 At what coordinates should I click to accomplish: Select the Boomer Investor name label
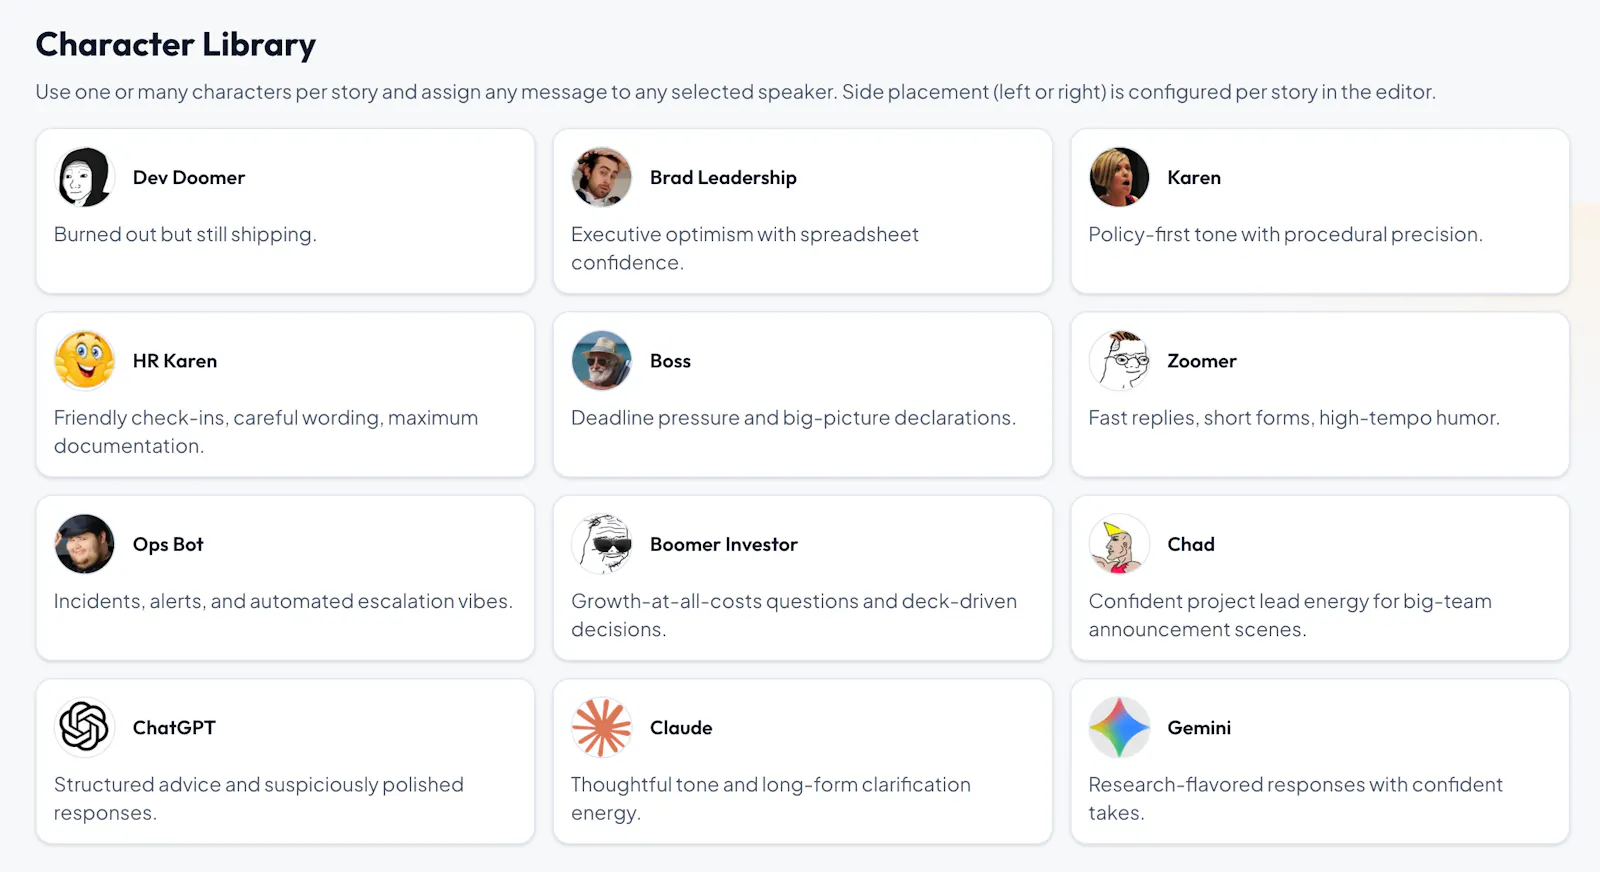pyautogui.click(x=724, y=544)
